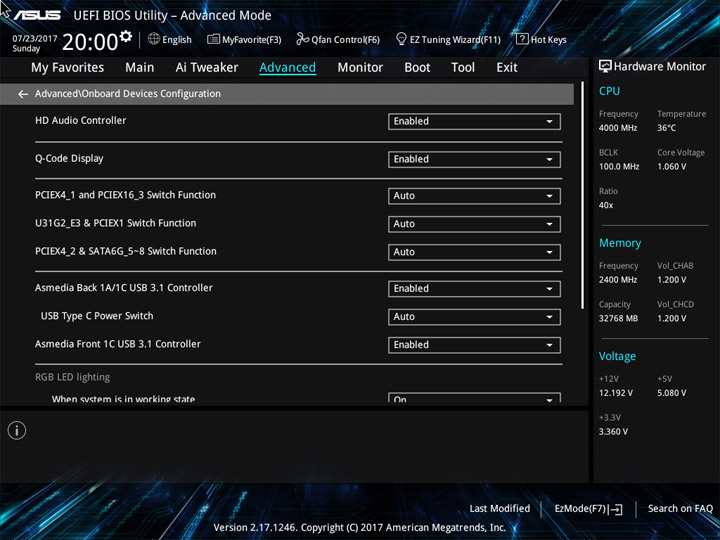Select PCIEX4_1 and PCIEX16_3 Switch Function label
The width and height of the screenshot is (720, 540).
click(125, 195)
